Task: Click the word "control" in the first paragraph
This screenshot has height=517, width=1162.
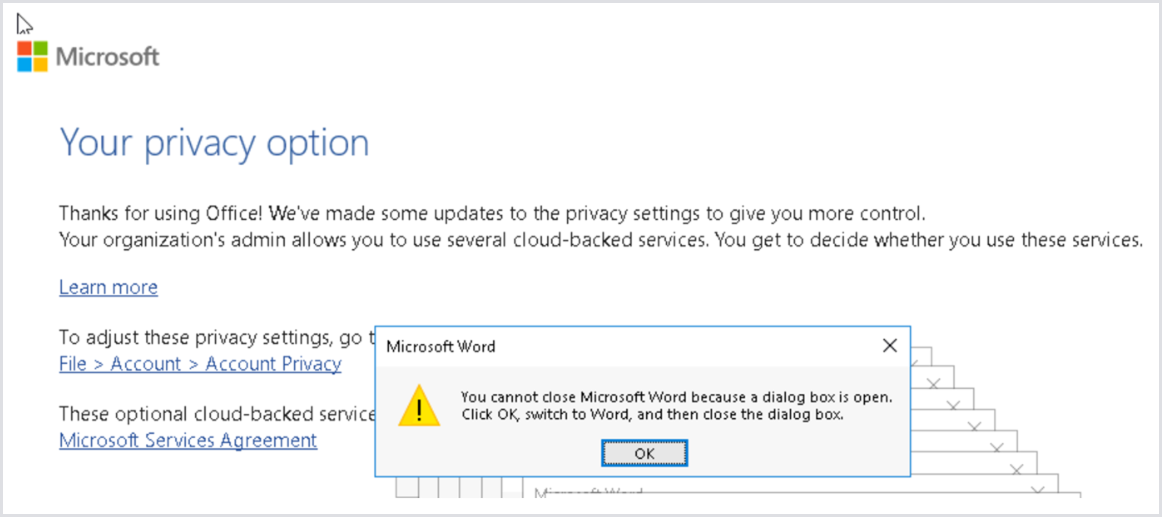Action: point(890,213)
